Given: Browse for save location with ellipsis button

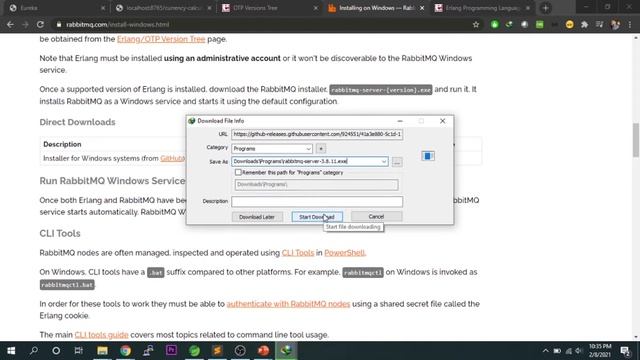Looking at the screenshot, I should pos(397,162).
